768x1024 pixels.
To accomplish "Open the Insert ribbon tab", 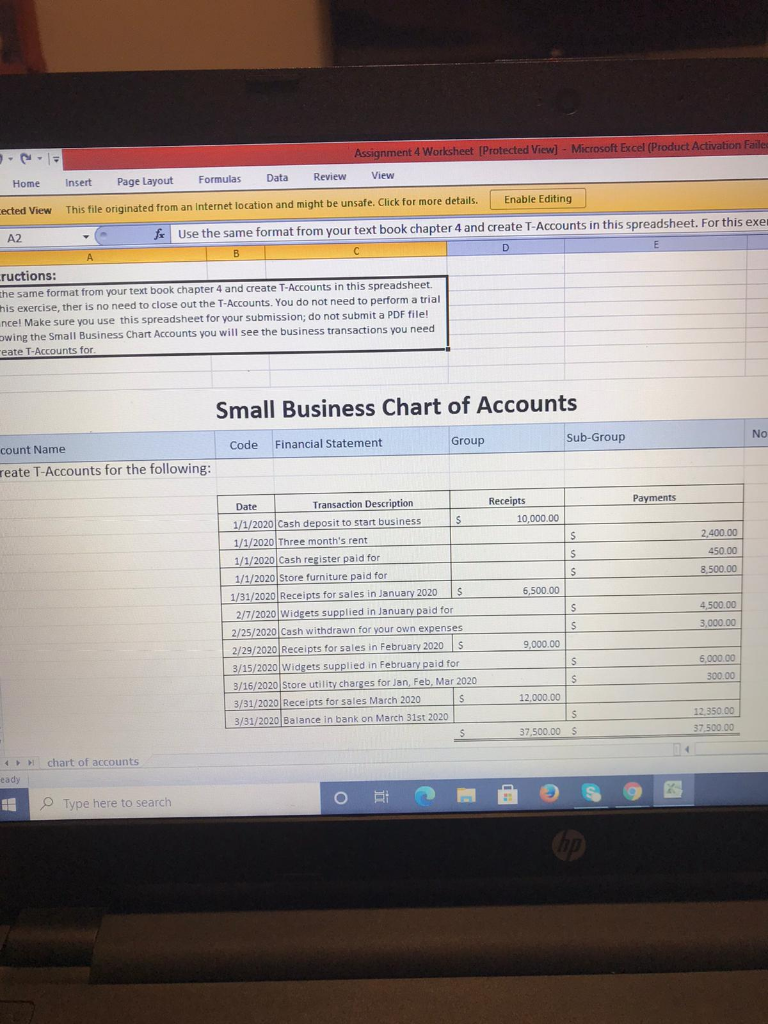I will coord(78,182).
